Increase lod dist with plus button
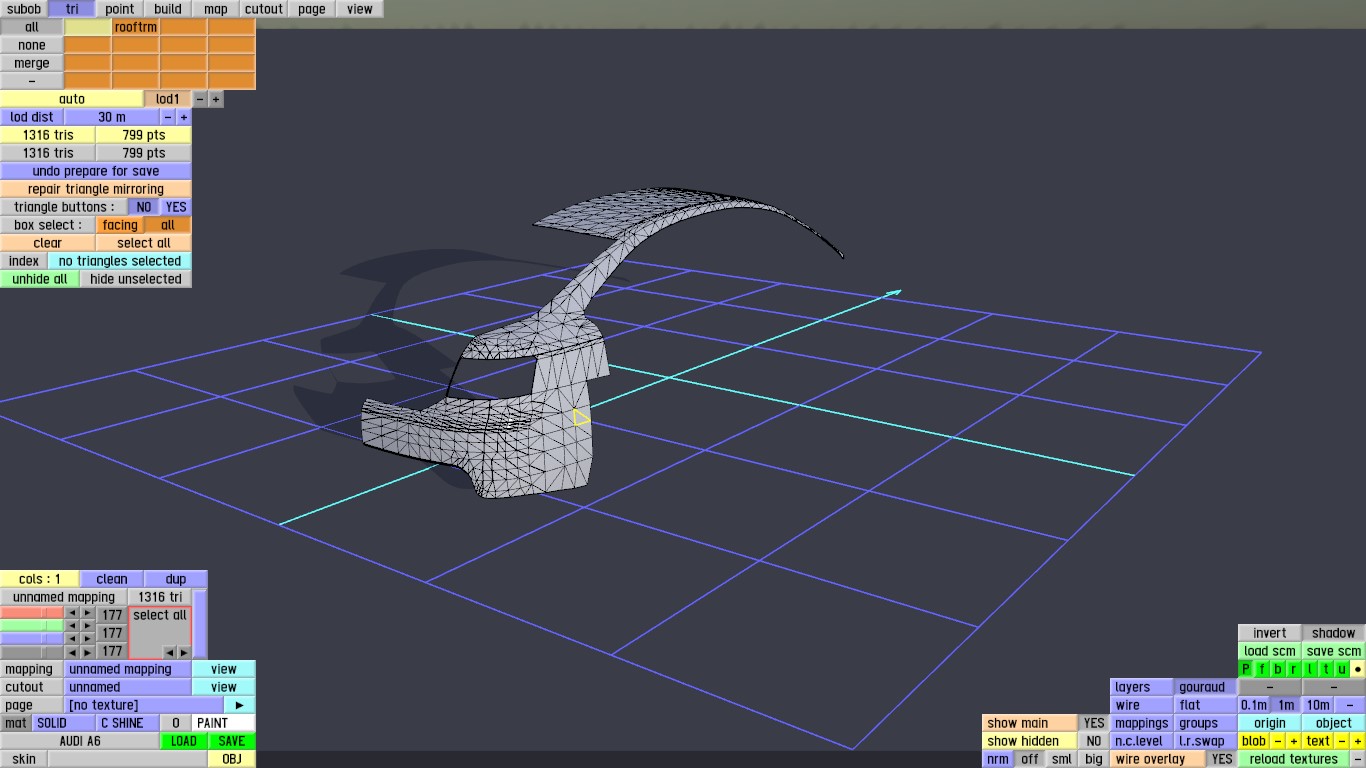 point(184,117)
